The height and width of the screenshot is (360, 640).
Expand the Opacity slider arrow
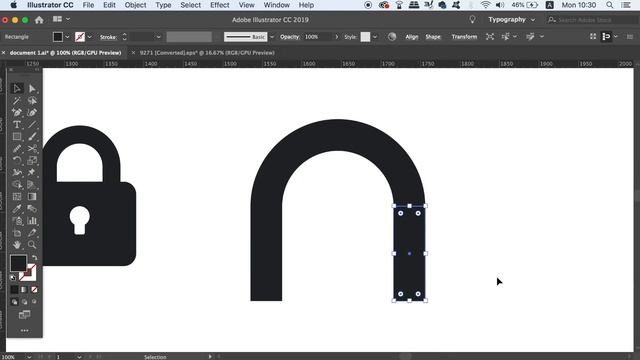click(x=337, y=37)
